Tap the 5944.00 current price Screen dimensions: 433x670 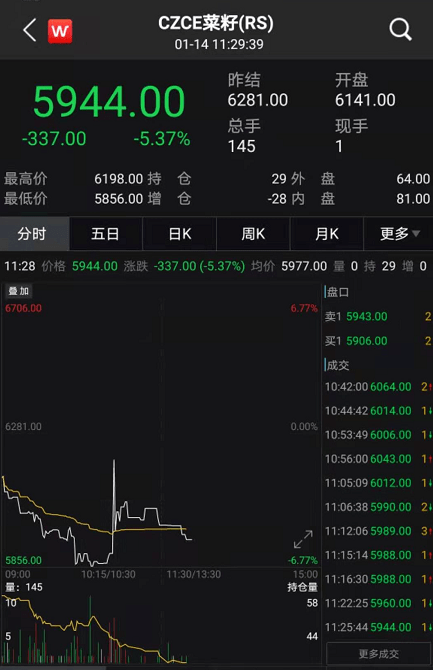coord(109,101)
